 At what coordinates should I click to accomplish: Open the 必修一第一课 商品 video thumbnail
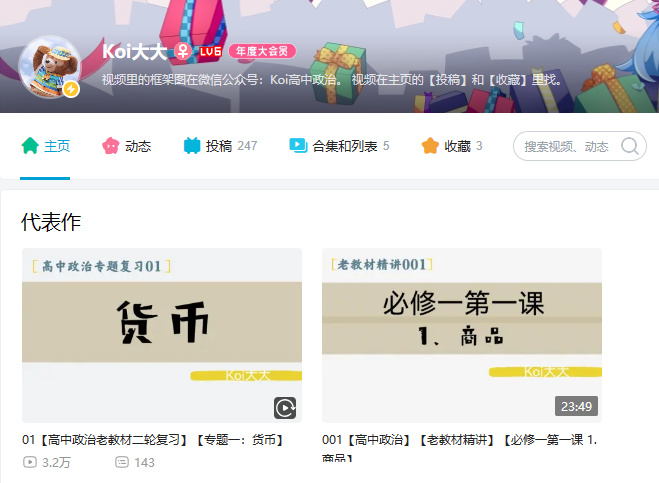pos(462,335)
